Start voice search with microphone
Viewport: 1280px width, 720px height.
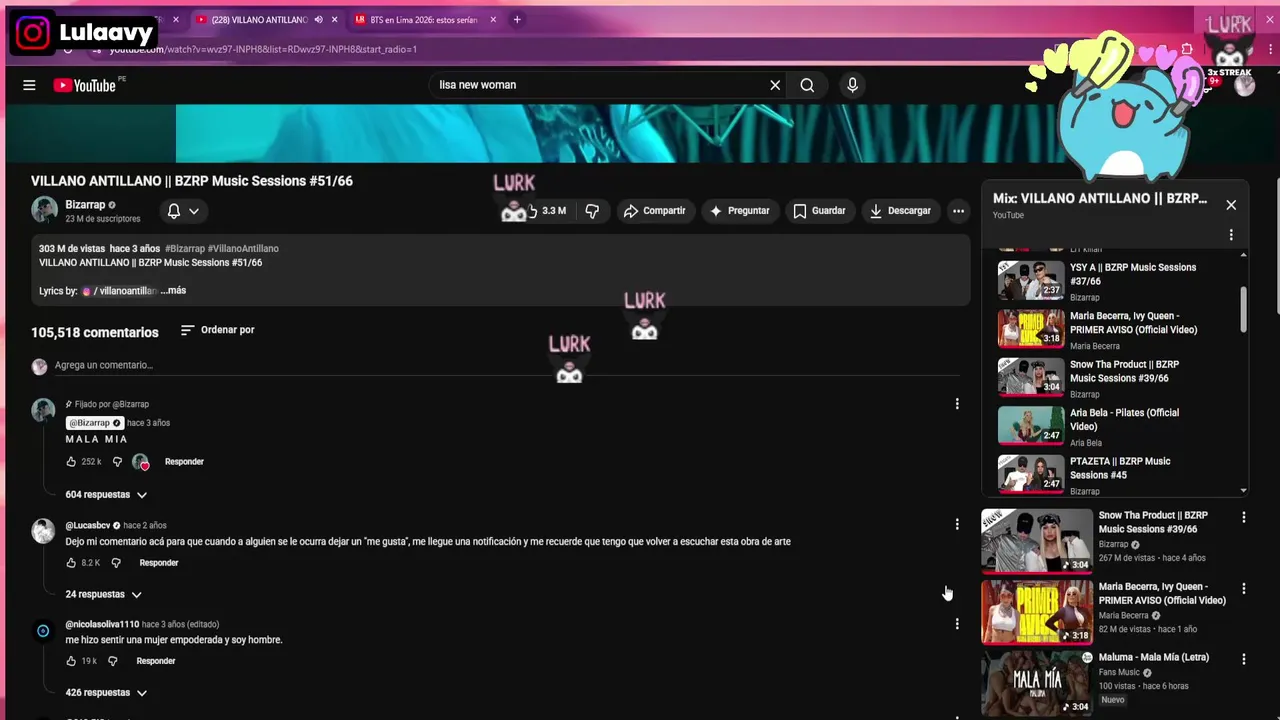[852, 85]
